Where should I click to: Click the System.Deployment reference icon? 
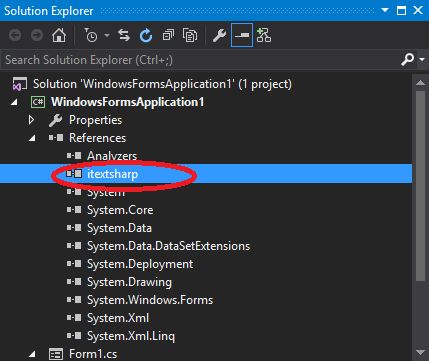(74, 264)
